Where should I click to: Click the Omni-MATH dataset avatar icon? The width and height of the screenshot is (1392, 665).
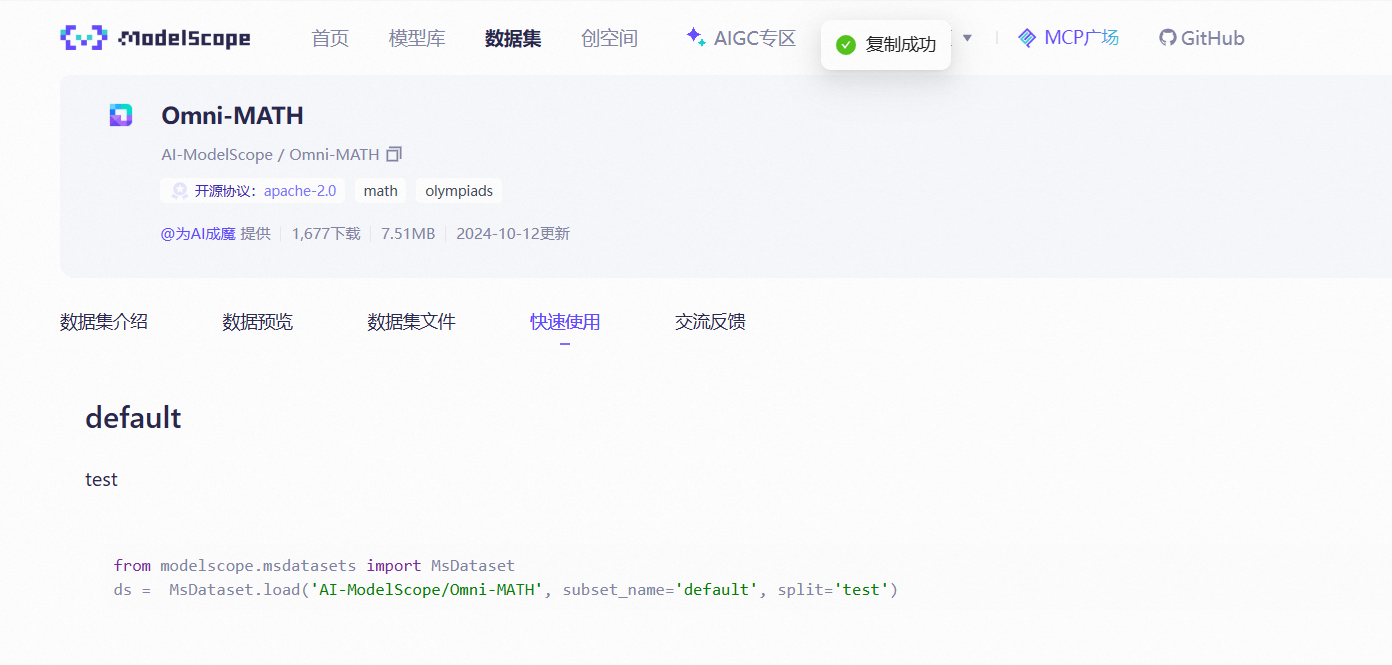pyautogui.click(x=121, y=115)
